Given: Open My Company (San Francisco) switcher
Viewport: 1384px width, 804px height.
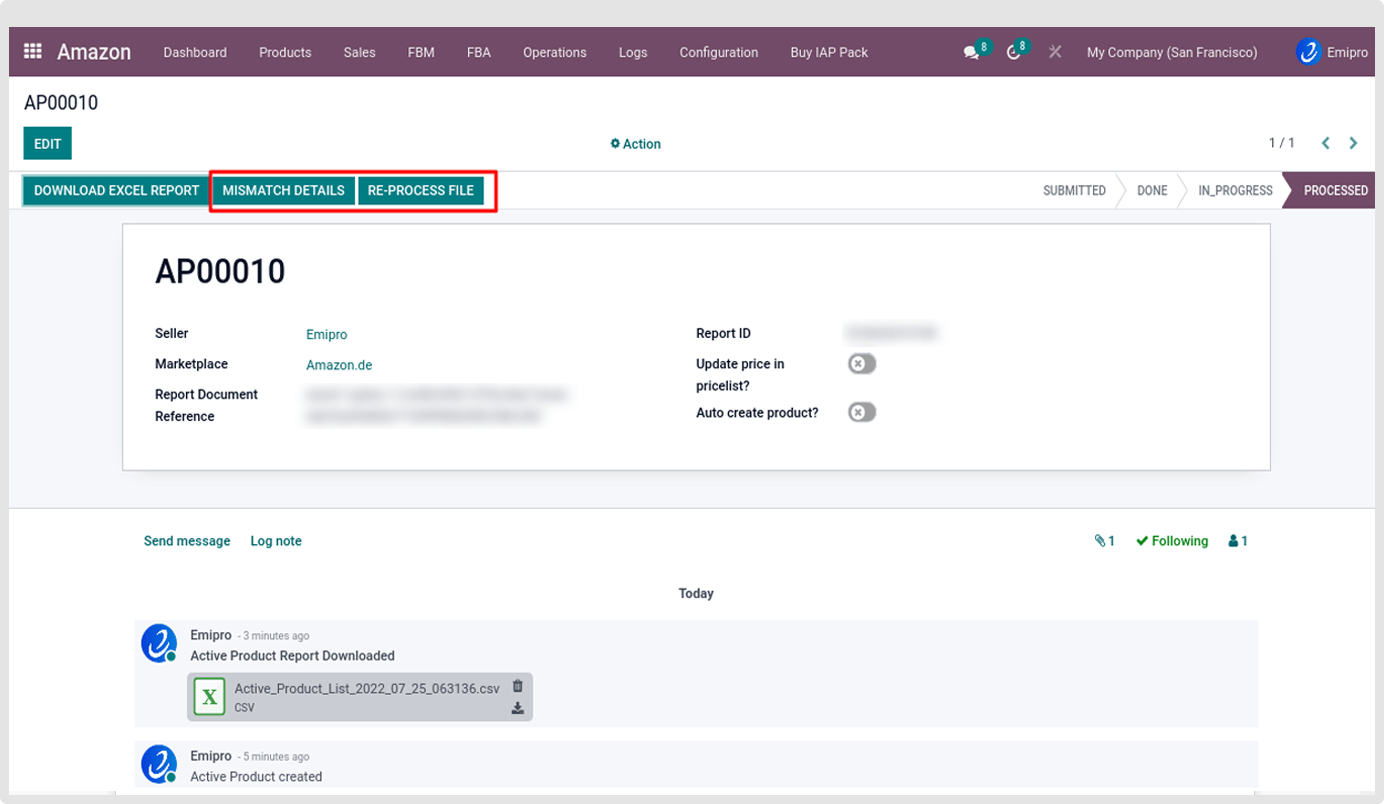Looking at the screenshot, I should 1171,52.
